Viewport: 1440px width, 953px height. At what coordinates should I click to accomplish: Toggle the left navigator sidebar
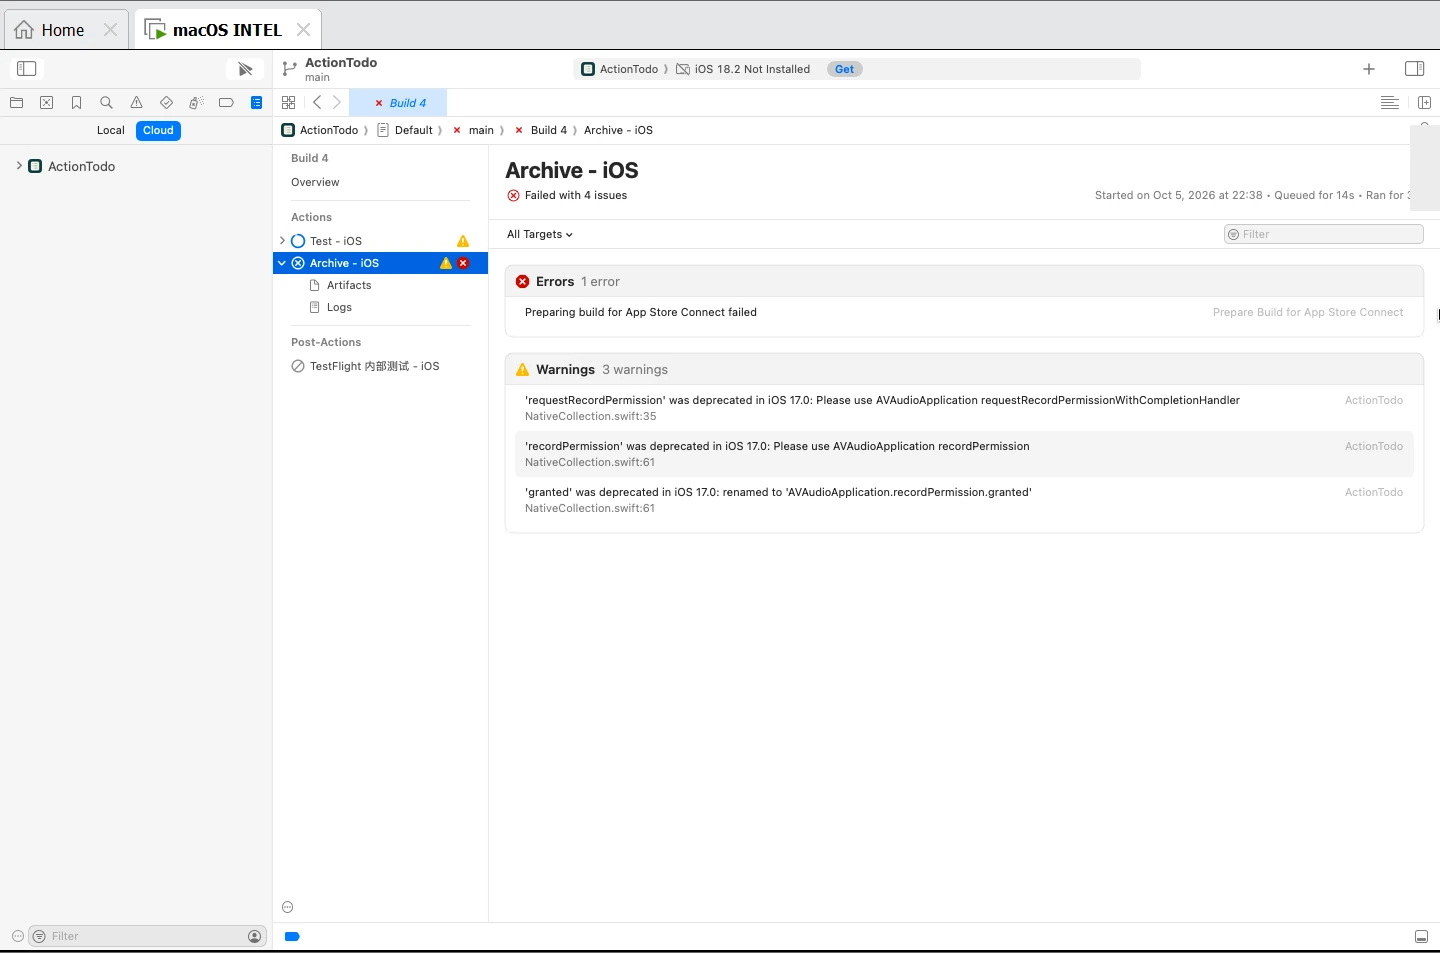click(27, 68)
